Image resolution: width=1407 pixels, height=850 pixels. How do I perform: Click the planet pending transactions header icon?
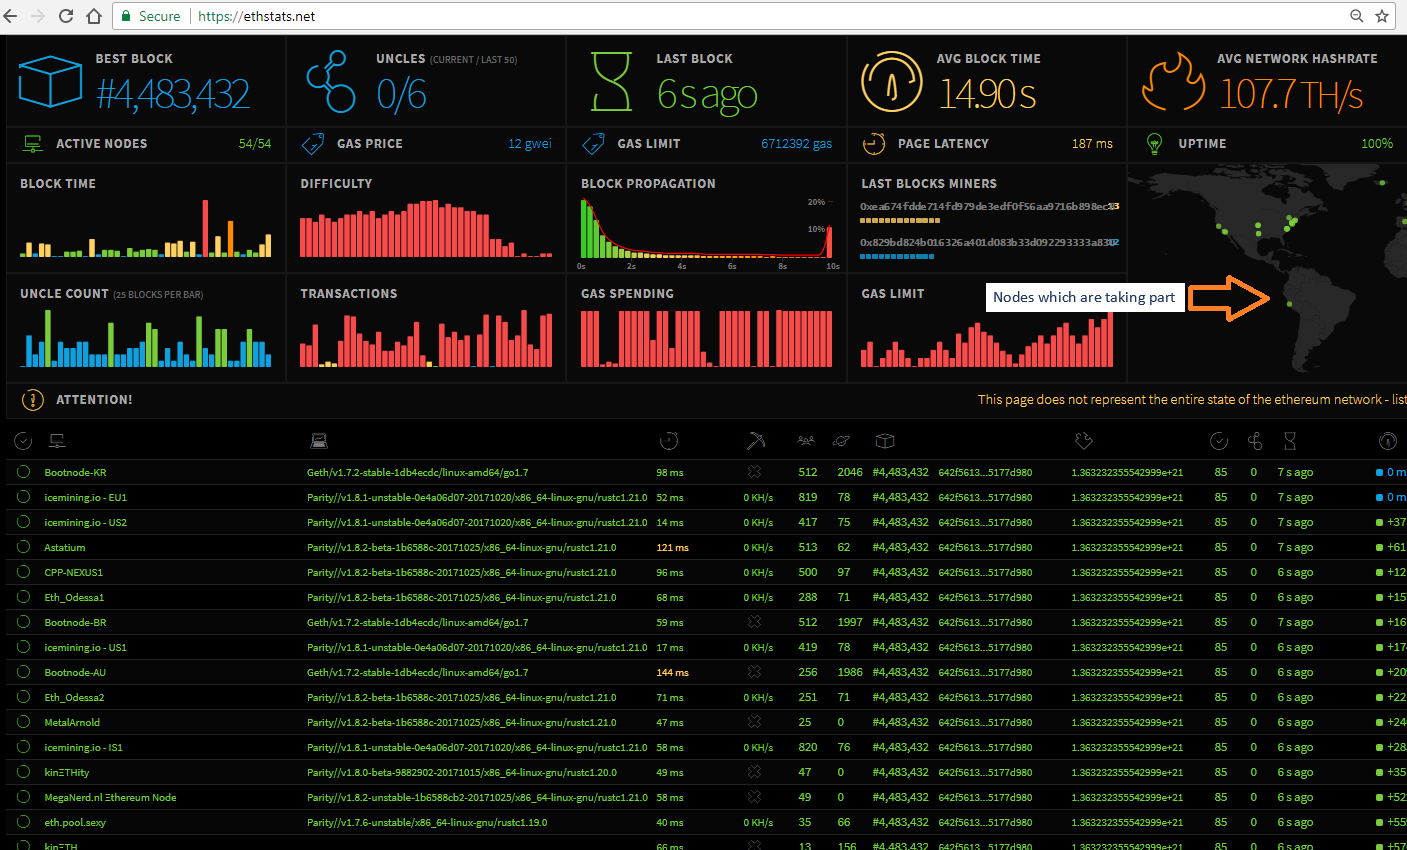842,441
